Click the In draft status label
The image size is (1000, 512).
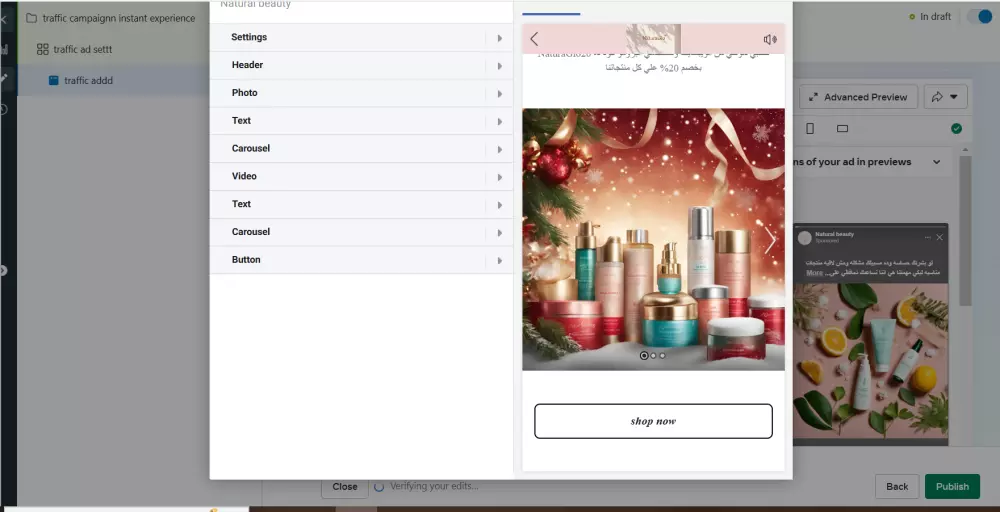pyautogui.click(x=935, y=17)
